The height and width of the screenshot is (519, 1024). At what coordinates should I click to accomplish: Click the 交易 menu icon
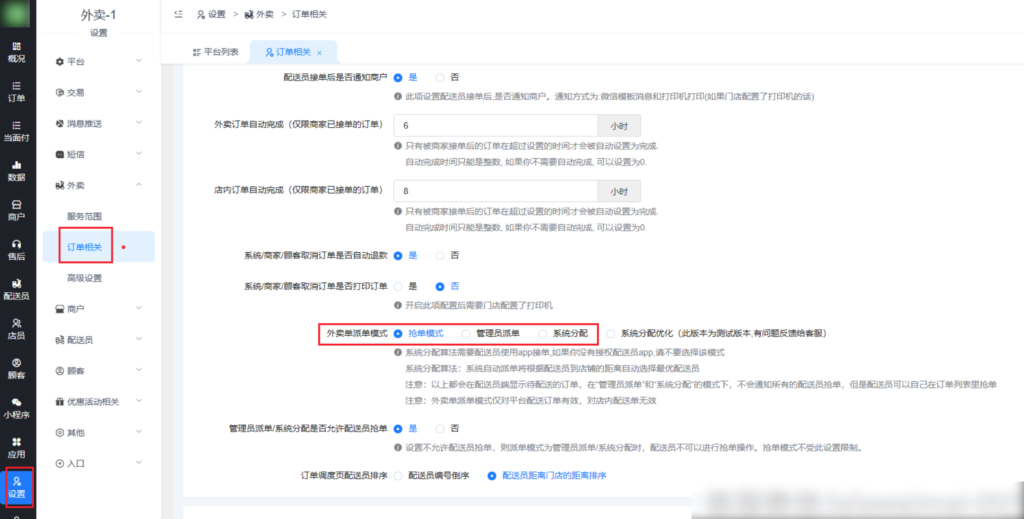(x=60, y=93)
